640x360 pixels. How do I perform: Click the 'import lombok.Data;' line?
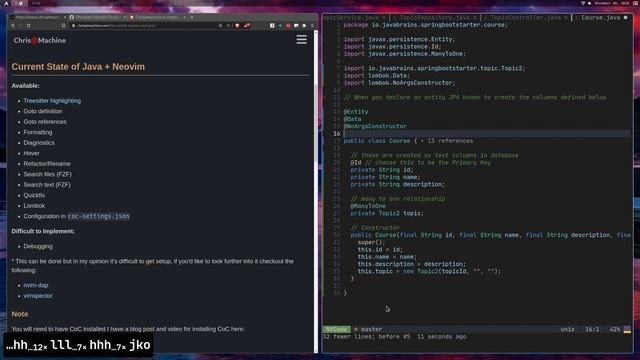pos(376,76)
